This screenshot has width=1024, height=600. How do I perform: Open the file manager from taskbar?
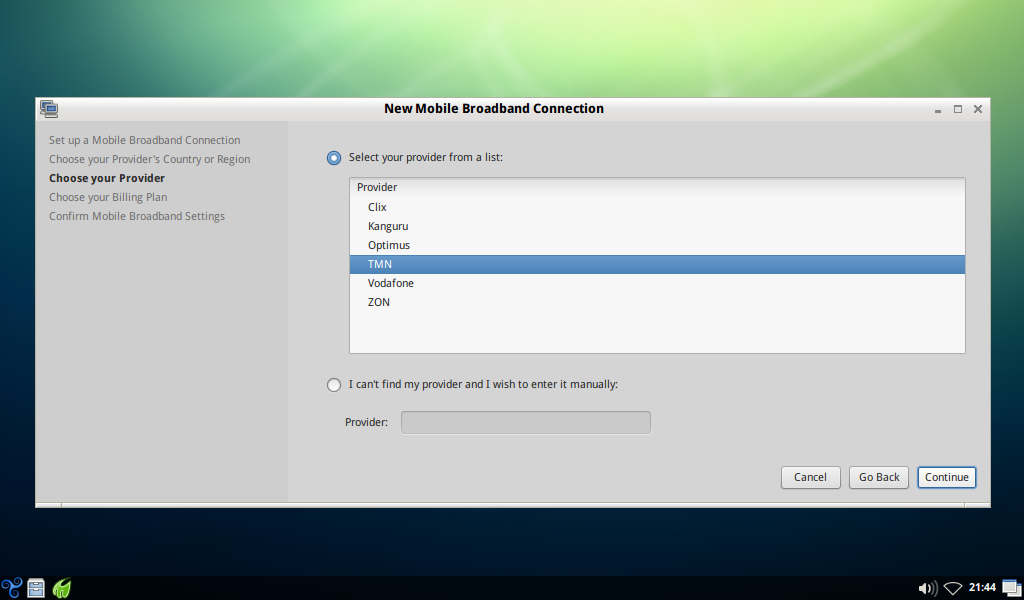(36, 588)
